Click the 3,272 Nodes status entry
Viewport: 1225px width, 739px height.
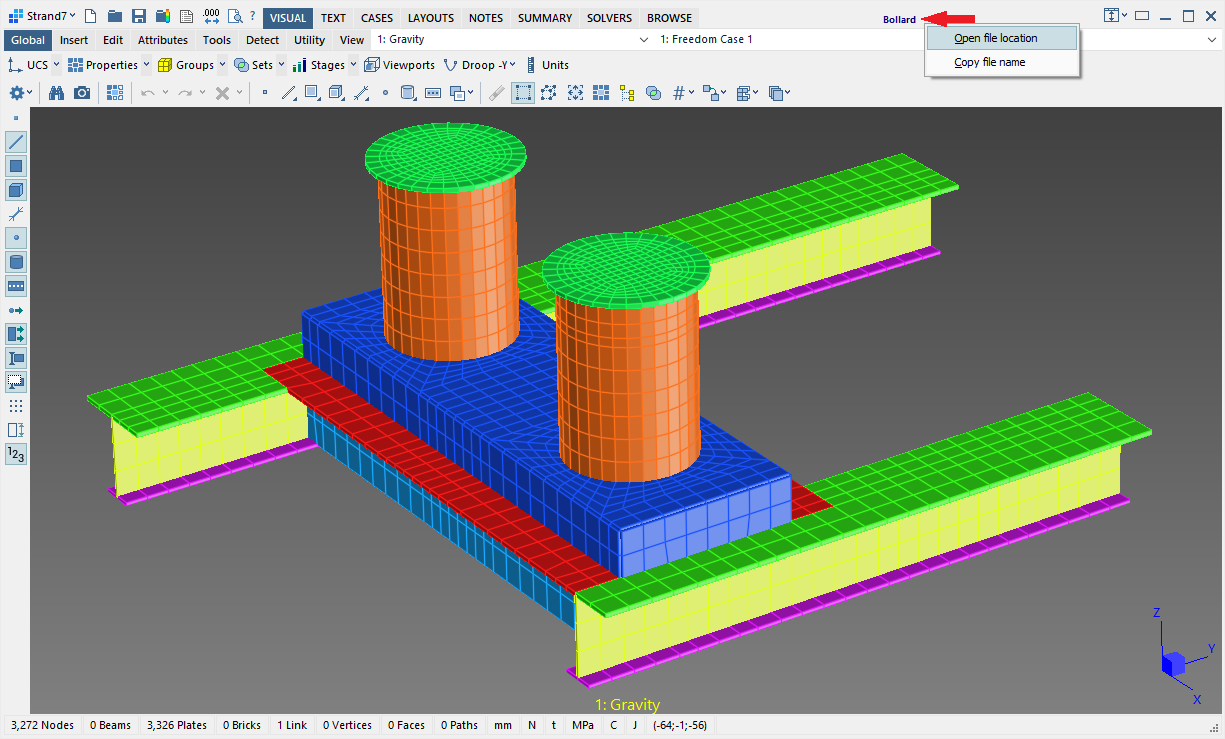click(42, 725)
